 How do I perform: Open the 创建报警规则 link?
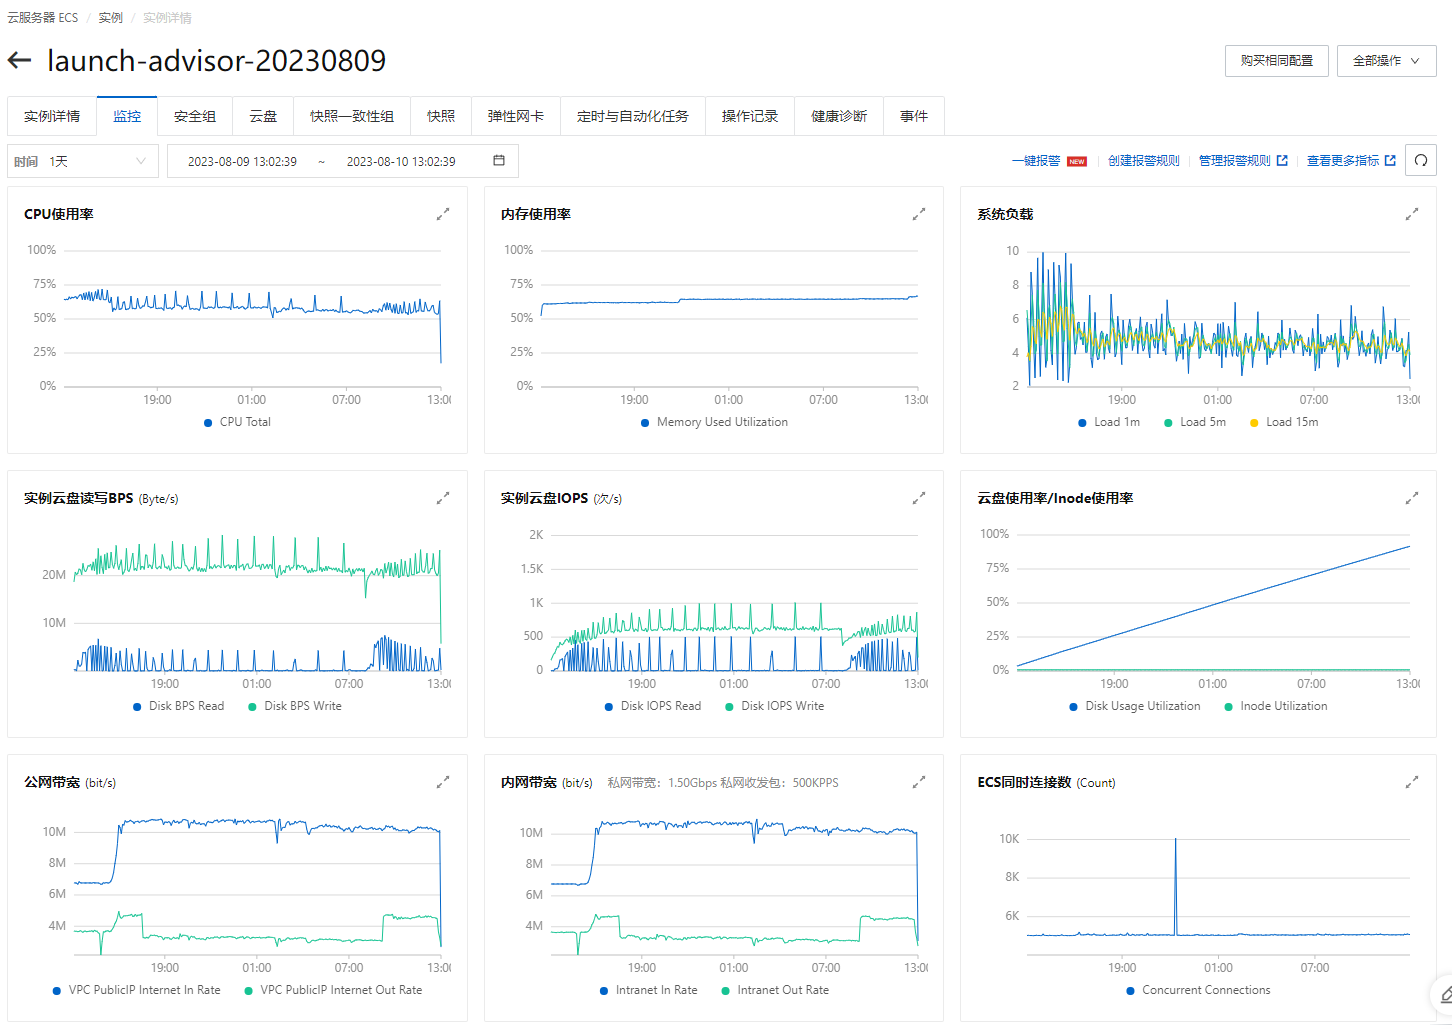tap(1143, 161)
